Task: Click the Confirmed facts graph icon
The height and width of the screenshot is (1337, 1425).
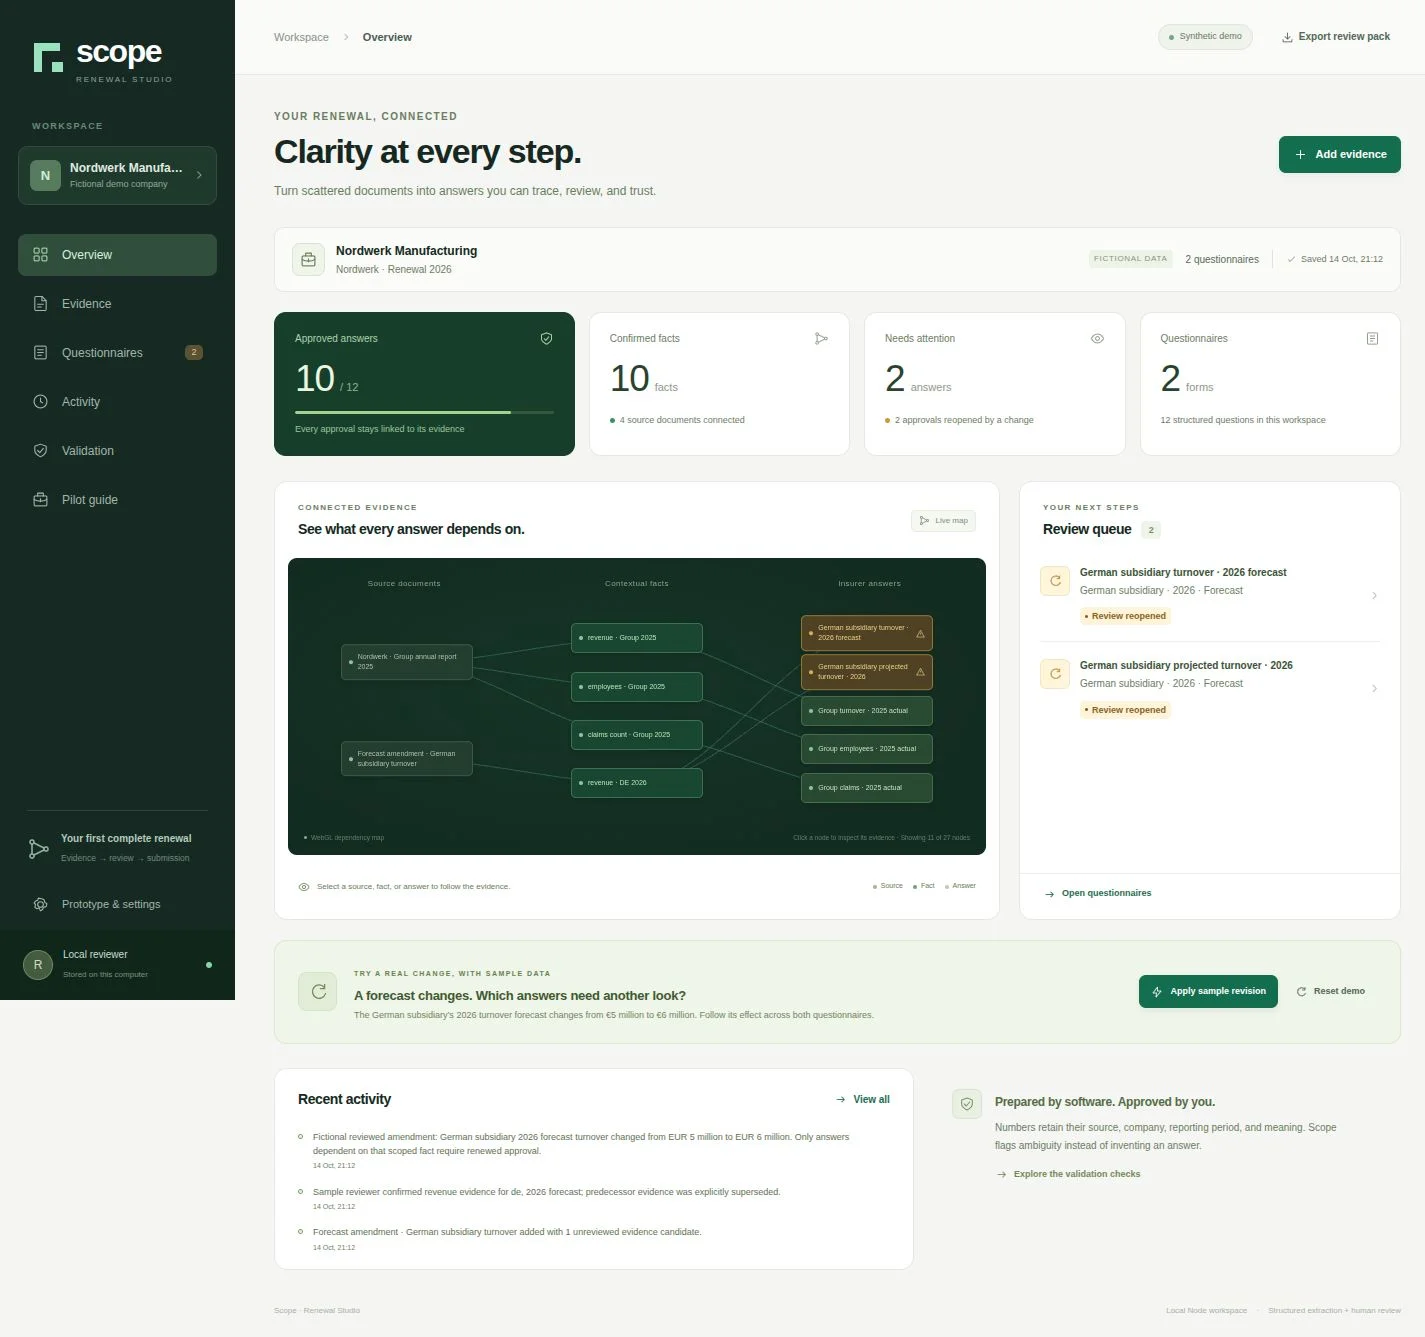Action: click(x=821, y=339)
